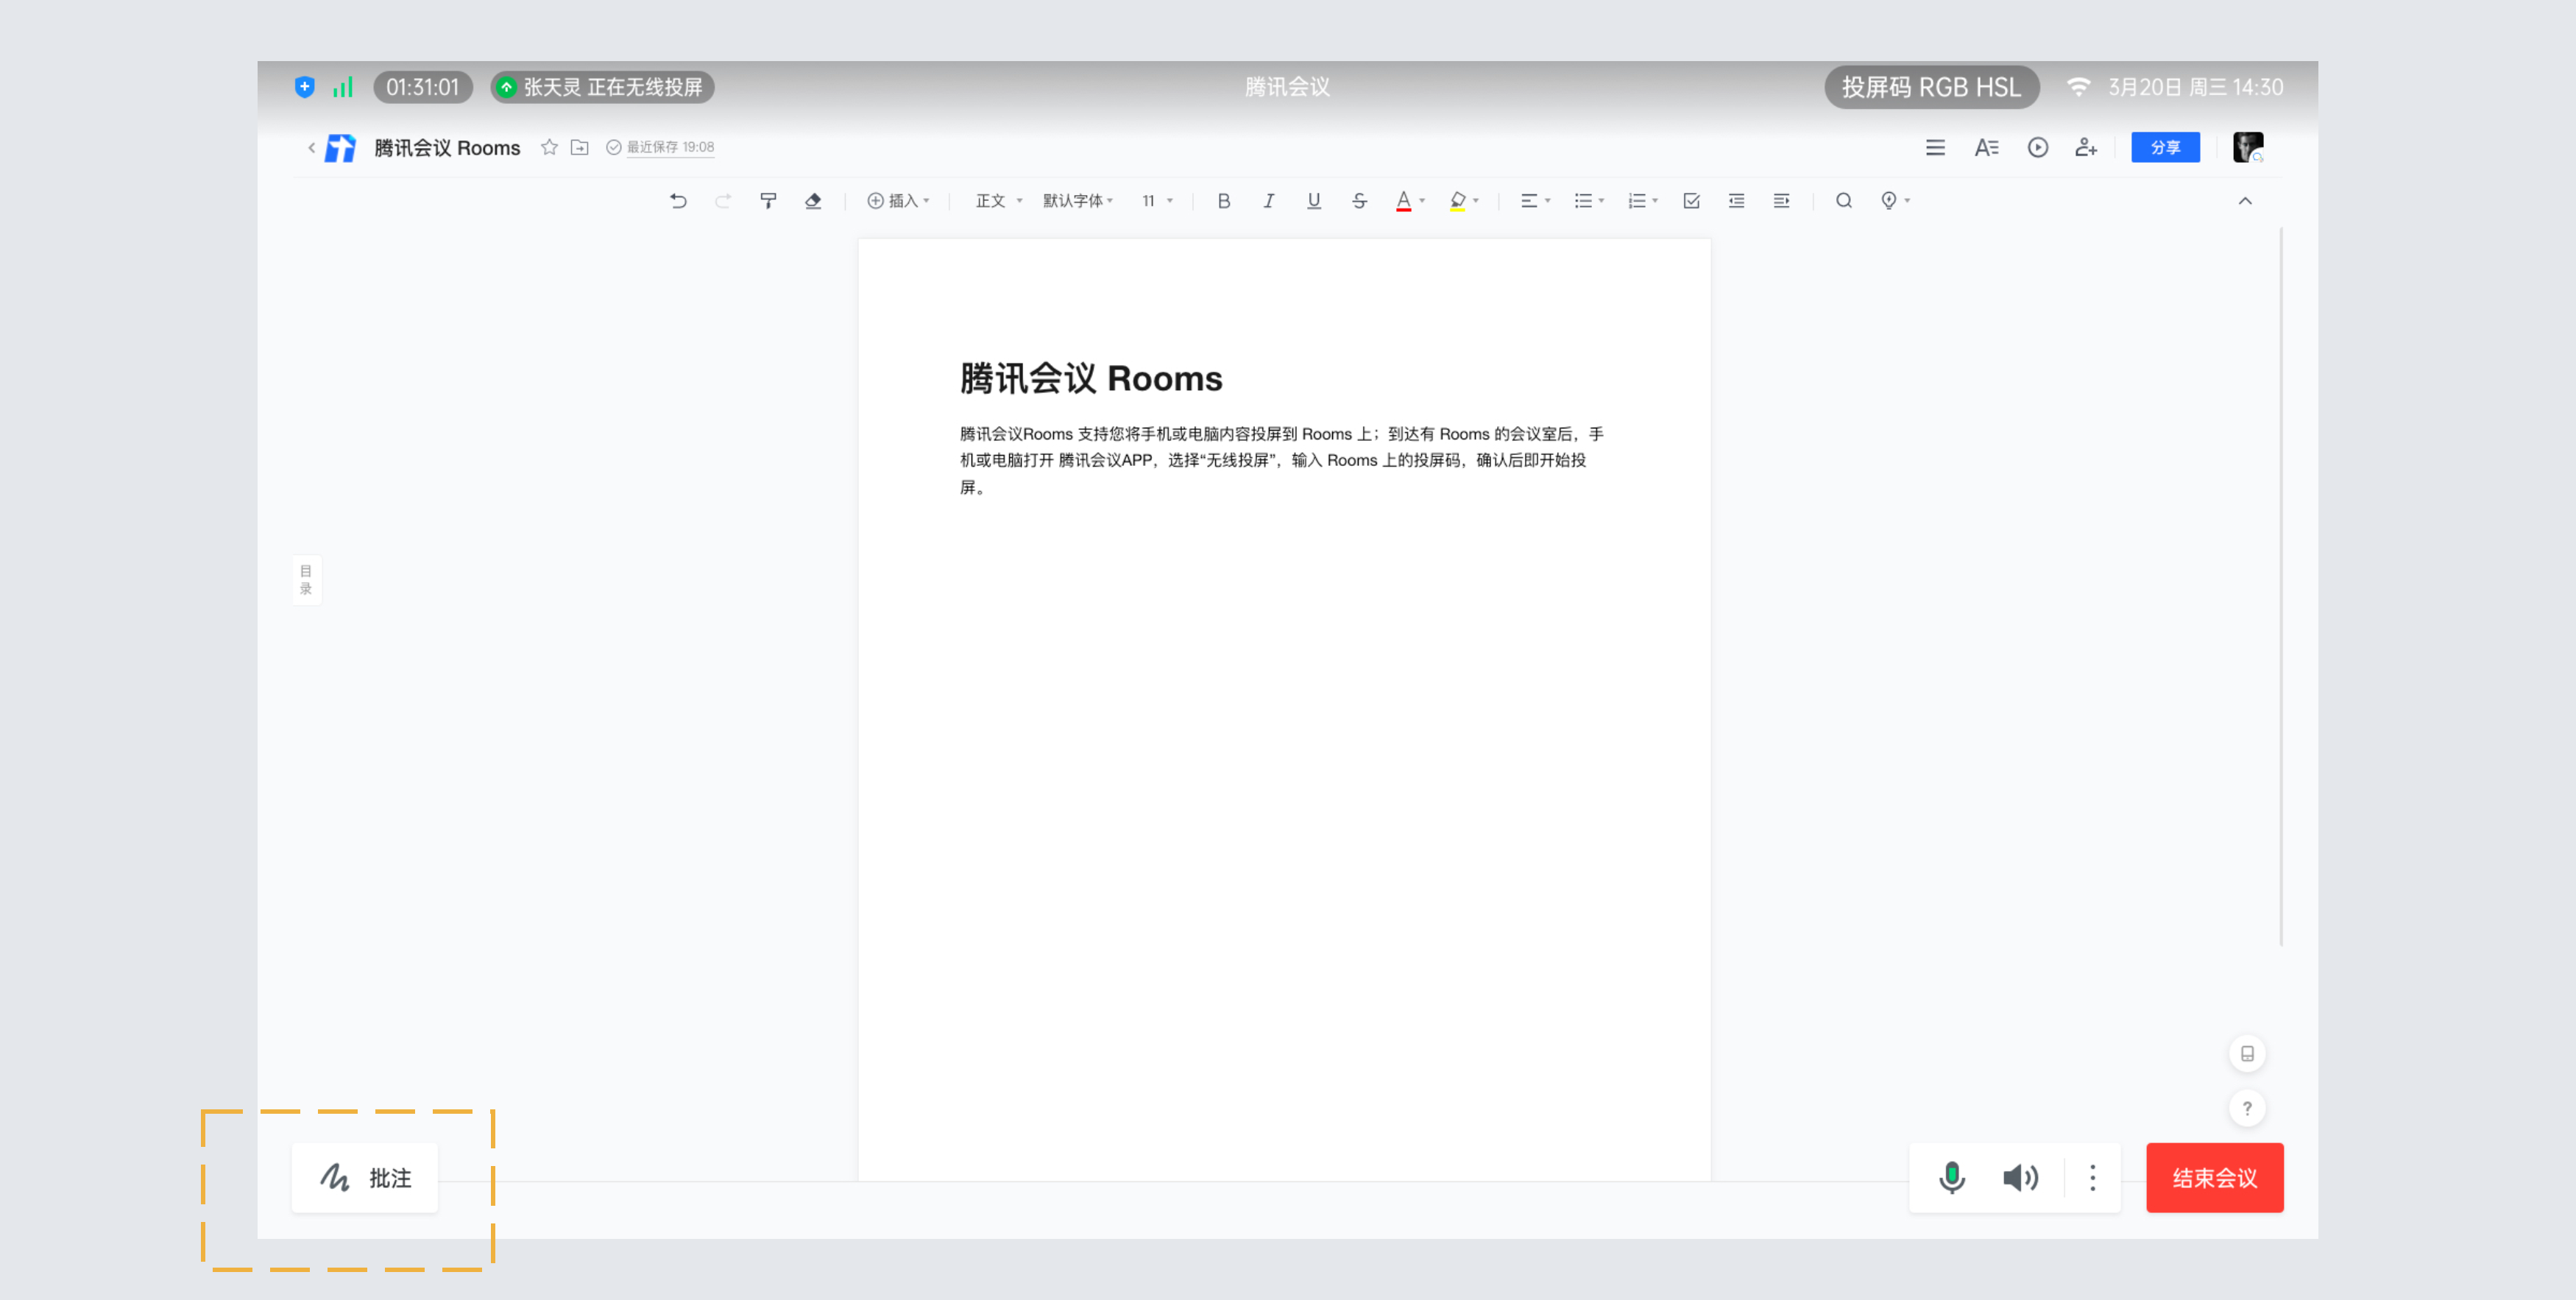This screenshot has height=1300, width=2576.
Task: Open search in the document toolbar
Action: click(x=1844, y=201)
